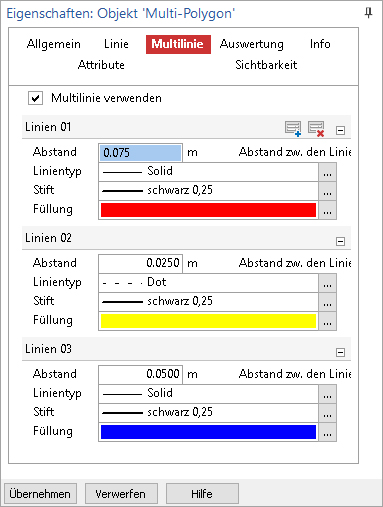Screen dimensions: 383x507
Task: Pin the properties panel
Action: [368, 13]
